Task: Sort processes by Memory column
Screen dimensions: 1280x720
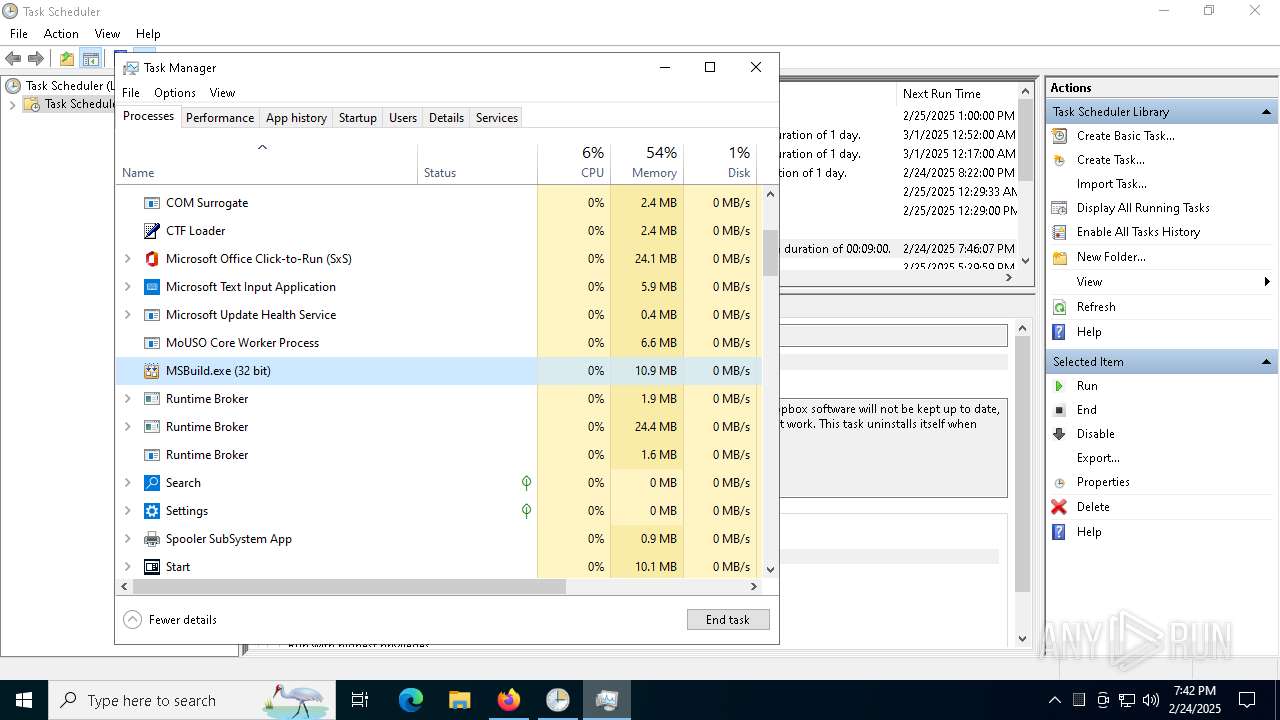Action: point(647,163)
